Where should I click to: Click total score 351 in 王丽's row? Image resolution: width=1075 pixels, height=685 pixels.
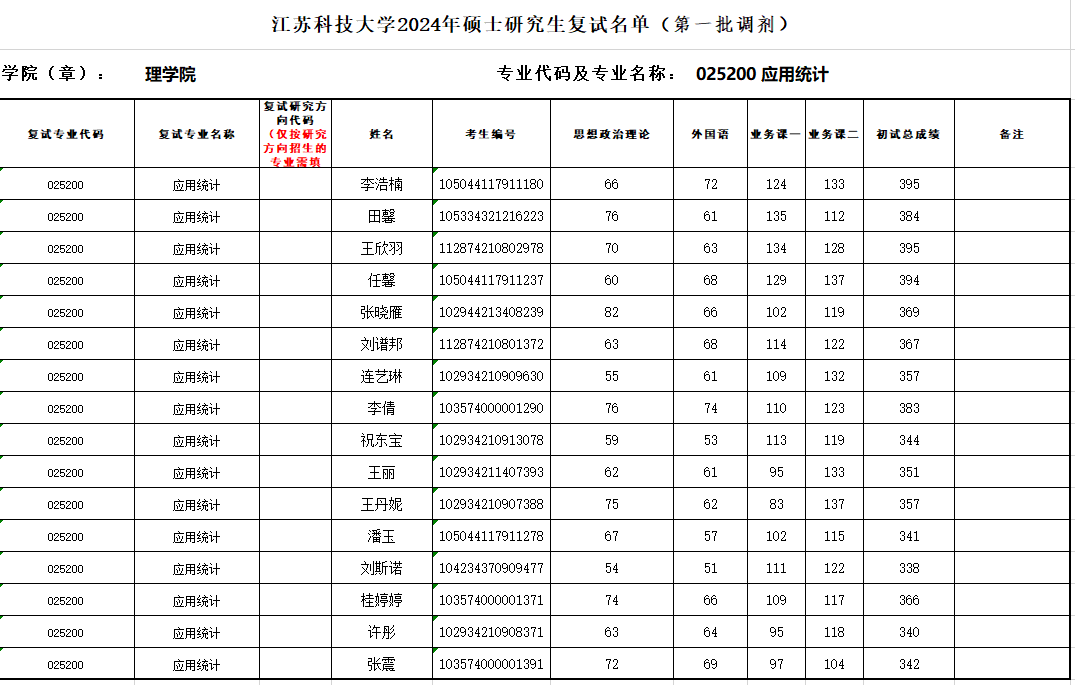coord(909,472)
